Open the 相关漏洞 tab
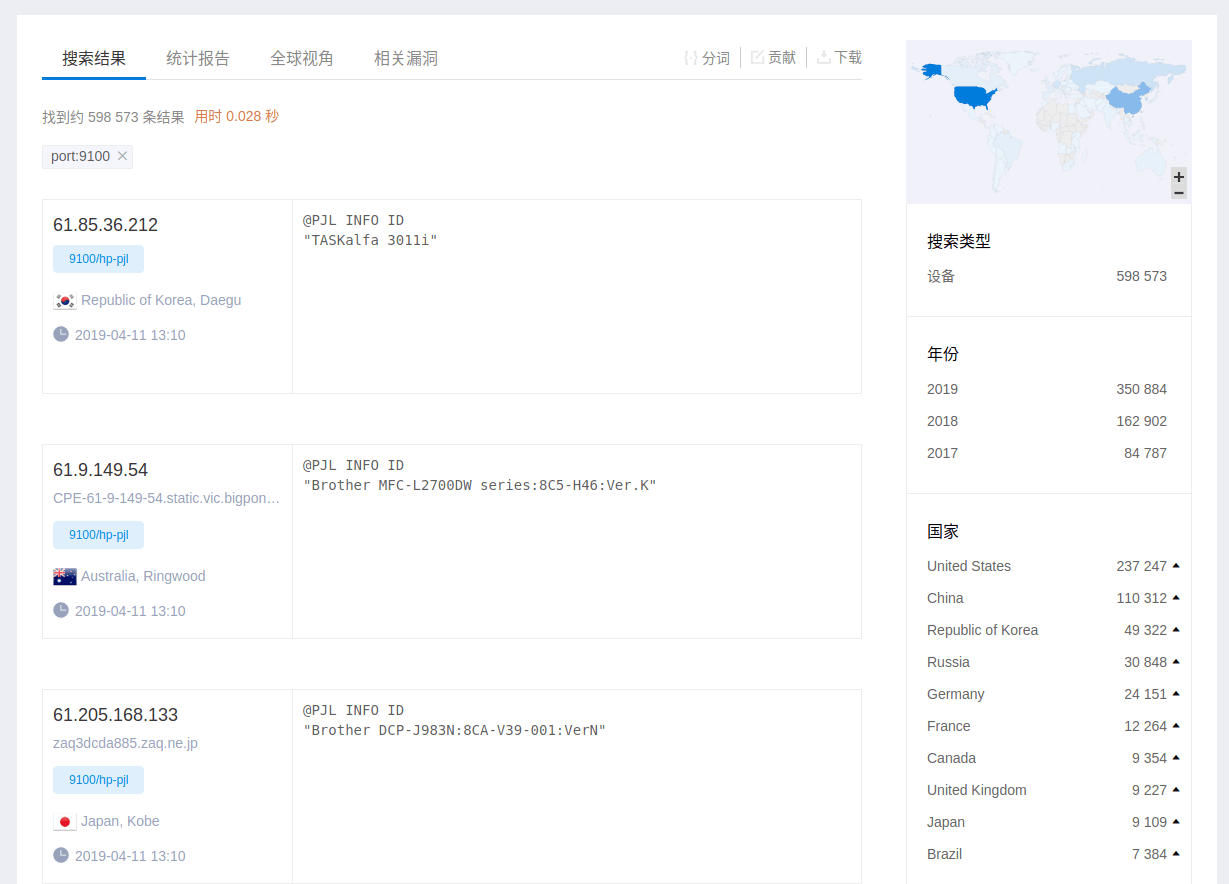 [406, 58]
